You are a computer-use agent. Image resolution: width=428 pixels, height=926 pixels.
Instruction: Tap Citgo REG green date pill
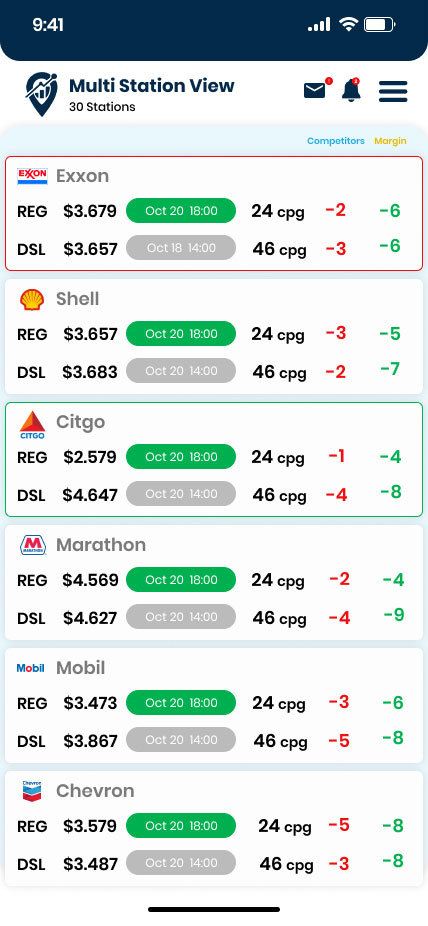181,457
